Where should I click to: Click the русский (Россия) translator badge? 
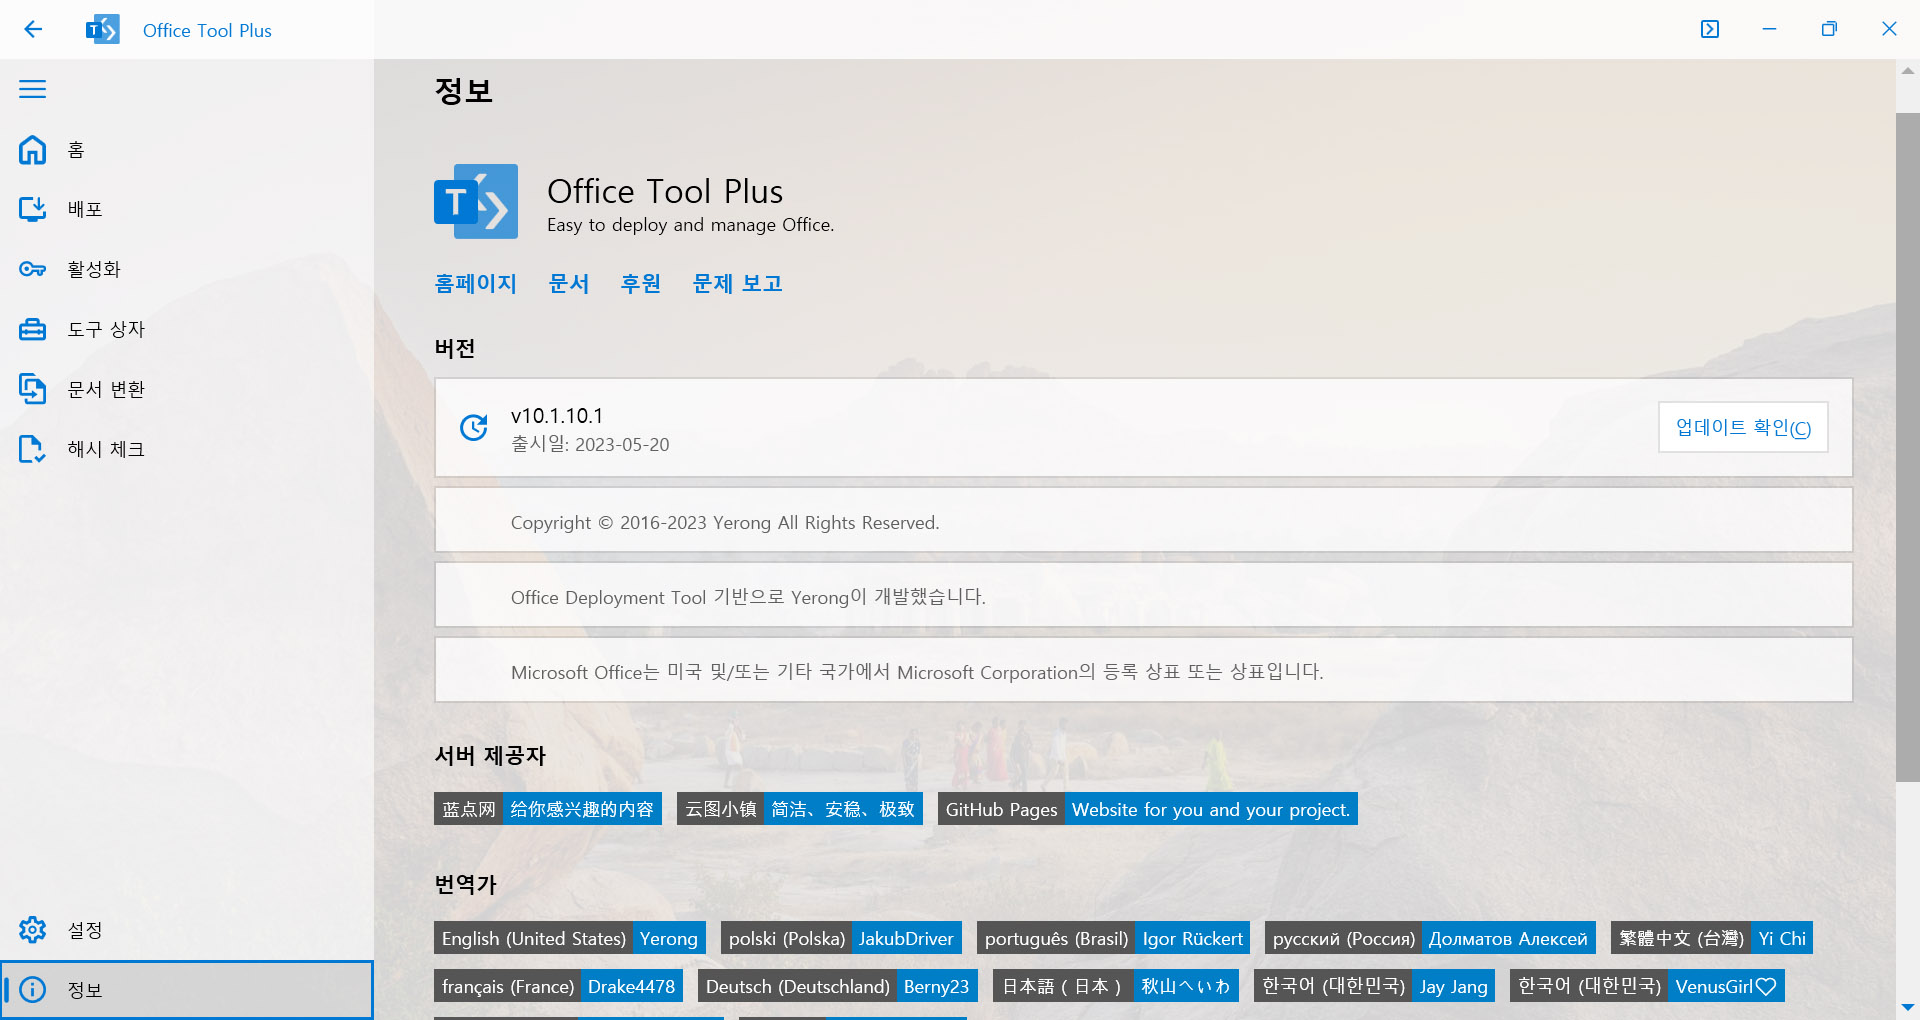pos(1430,938)
